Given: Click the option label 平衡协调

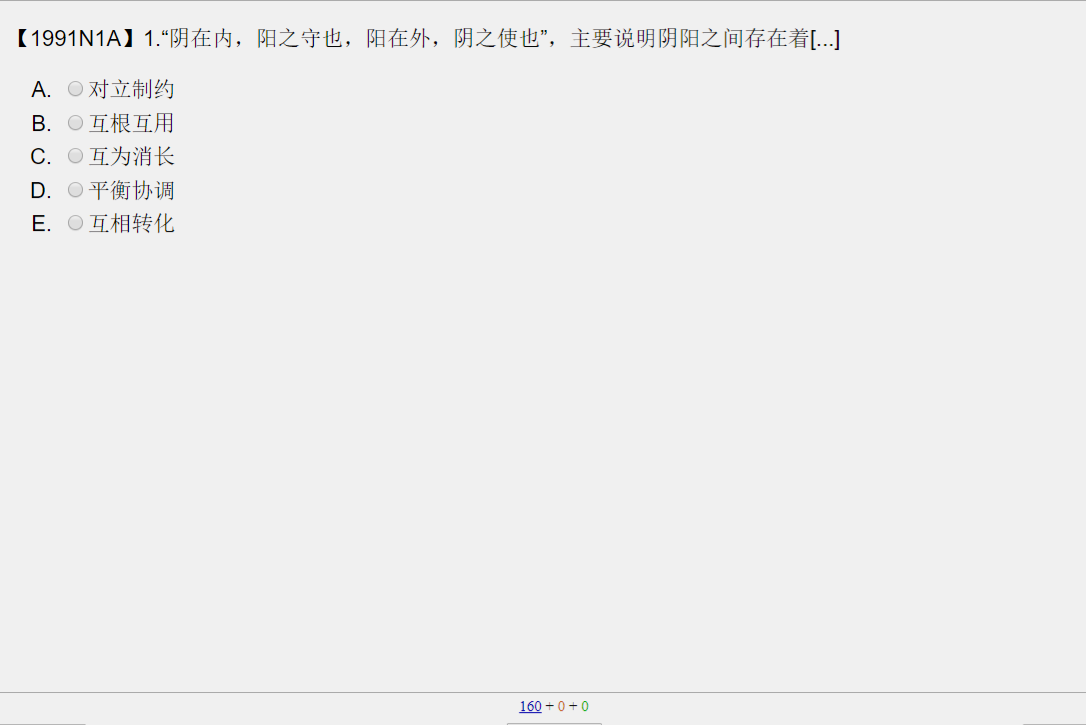Looking at the screenshot, I should pos(132,190).
